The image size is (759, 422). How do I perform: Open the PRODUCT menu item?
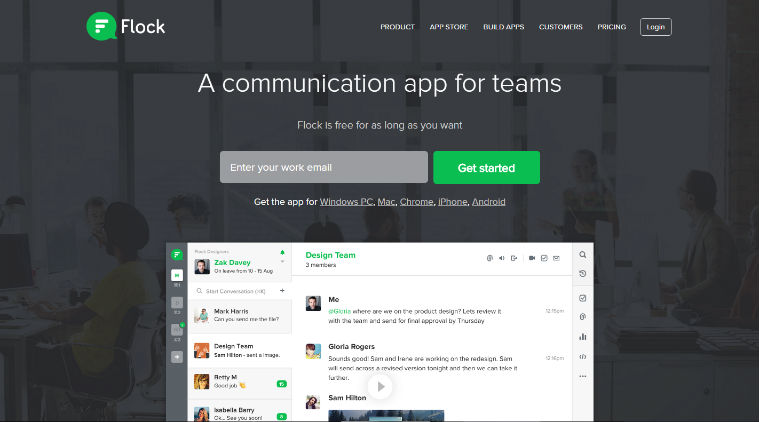pyautogui.click(x=397, y=27)
